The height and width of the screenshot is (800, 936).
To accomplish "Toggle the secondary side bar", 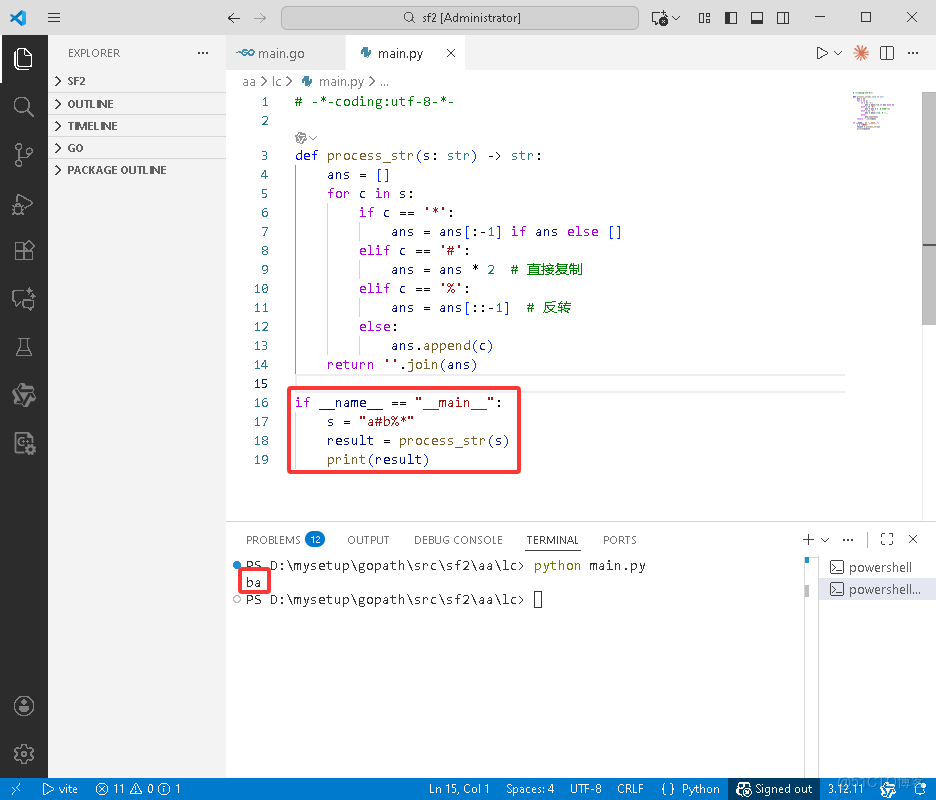I will point(782,18).
